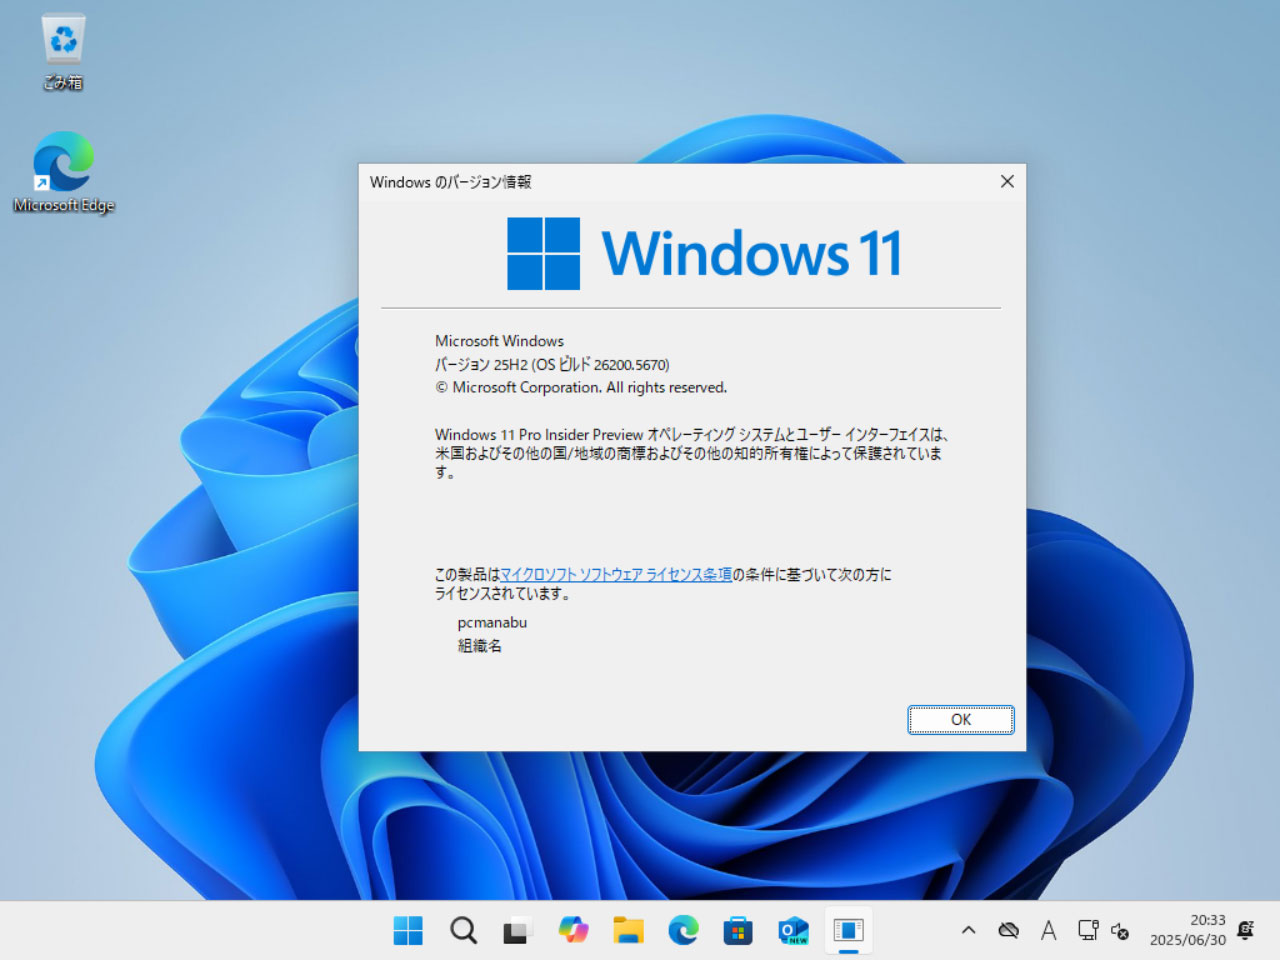Launch Microsoft Edge from the taskbar
This screenshot has height=960, width=1280.
(x=683, y=930)
